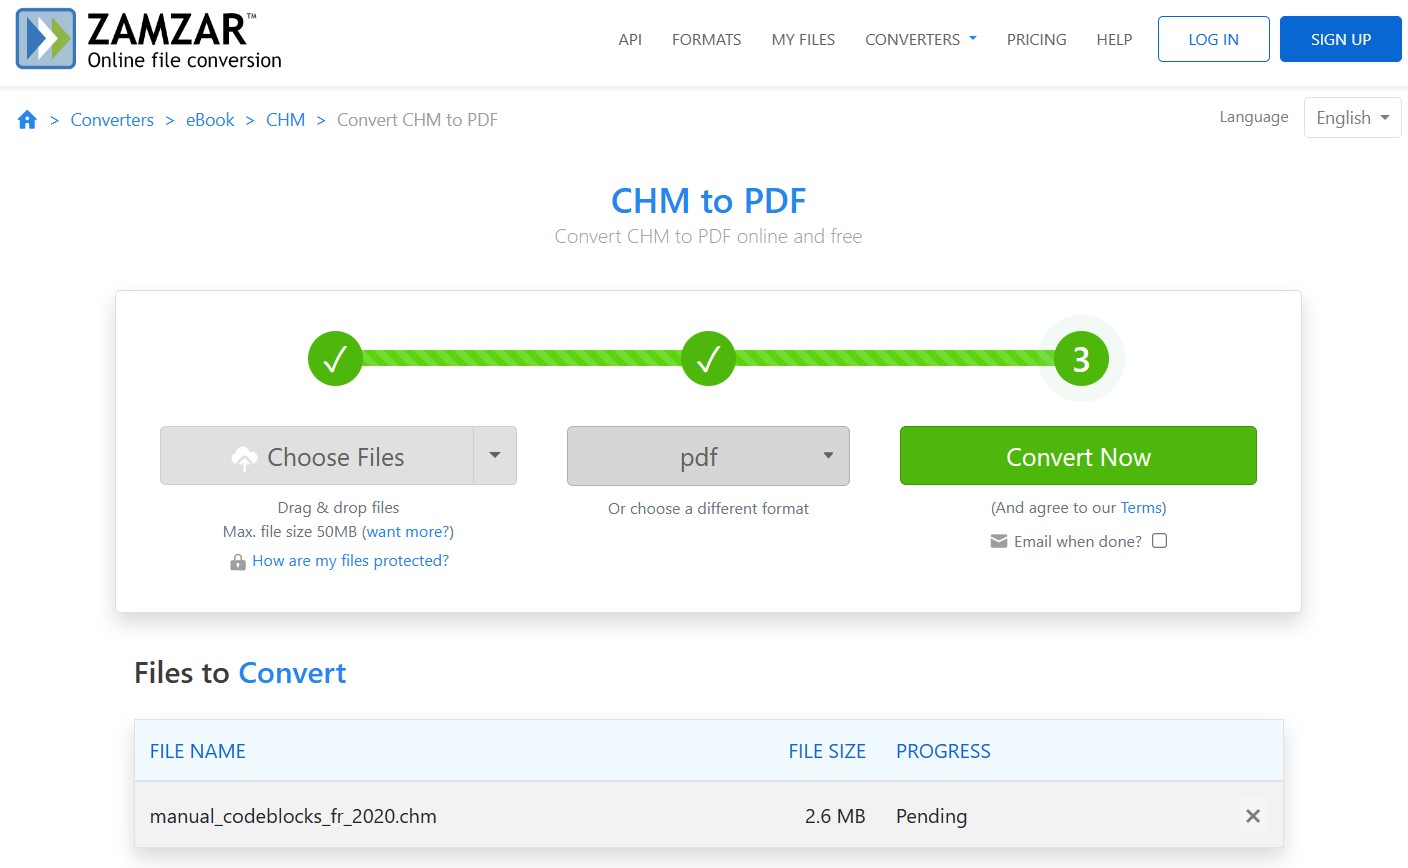Click the envelope icon beside Email when done
1408x868 pixels.
tap(999, 540)
